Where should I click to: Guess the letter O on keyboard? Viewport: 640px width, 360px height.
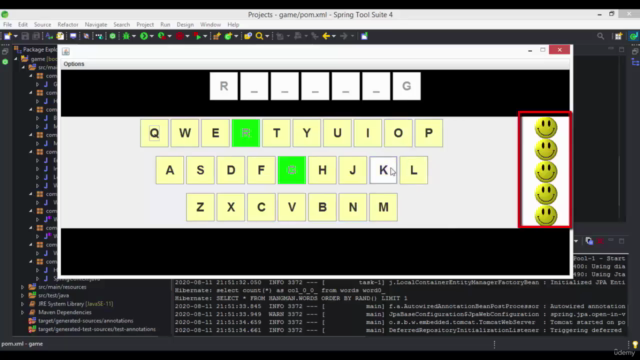398,133
